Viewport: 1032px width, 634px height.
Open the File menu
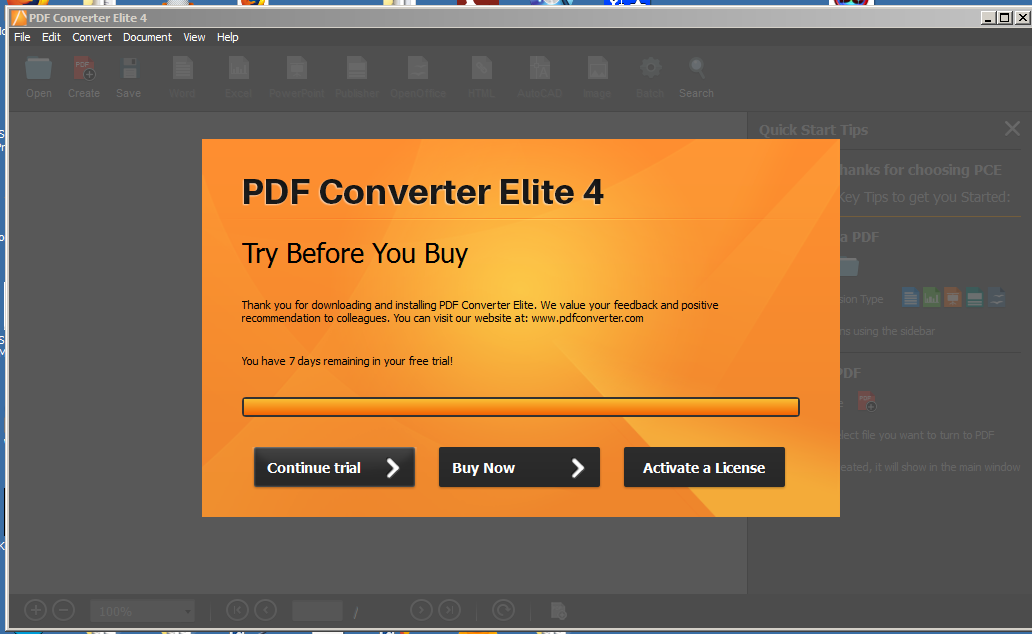(x=22, y=37)
